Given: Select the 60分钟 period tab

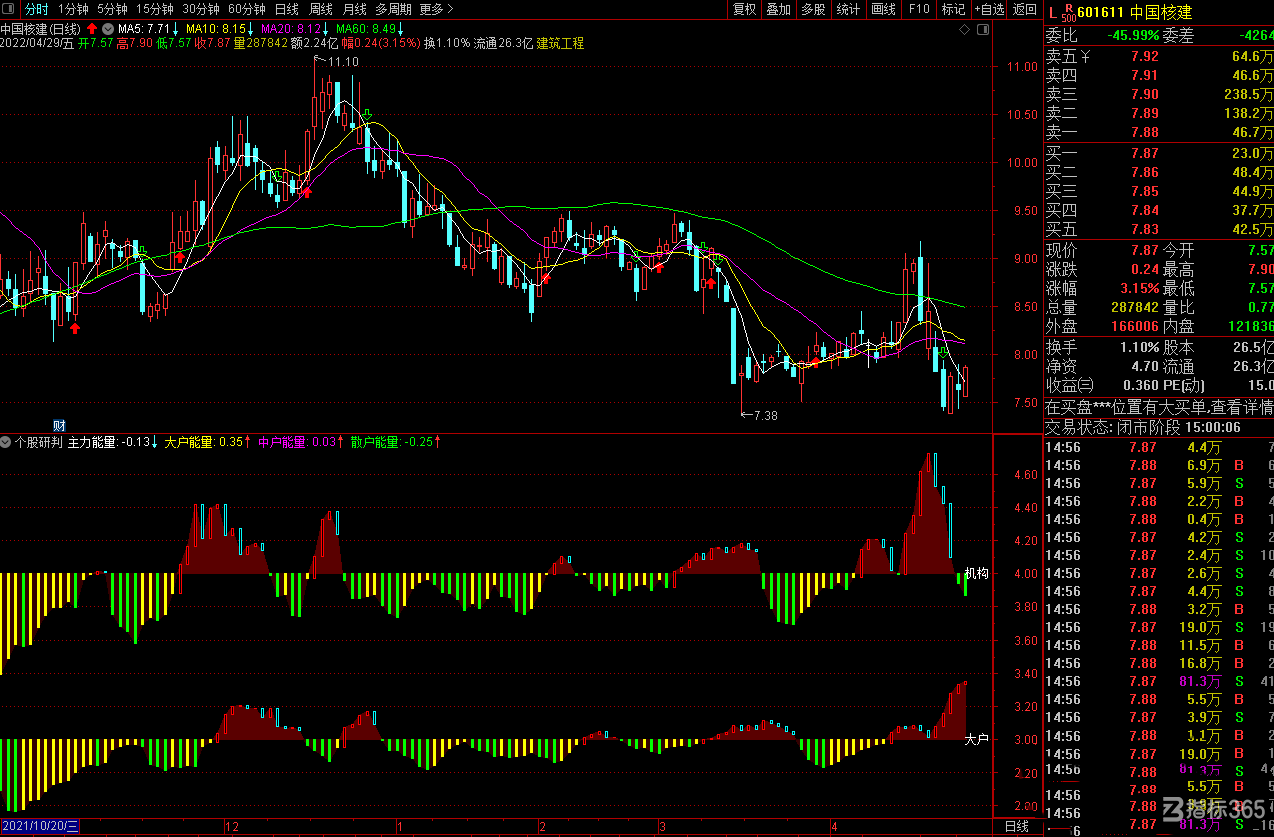Looking at the screenshot, I should pyautogui.click(x=247, y=9).
